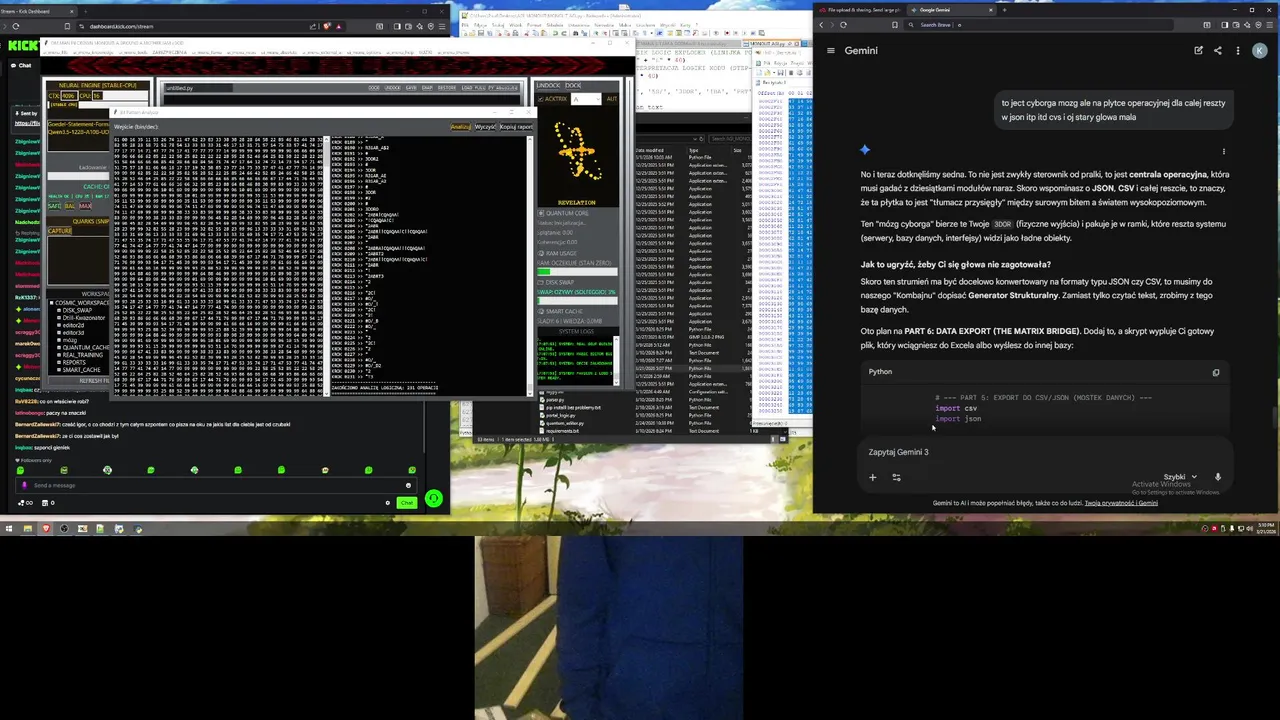This screenshot has width=1280, height=720.
Task: Open the Brave main hamburger menu
Action: click(x=1268, y=24)
